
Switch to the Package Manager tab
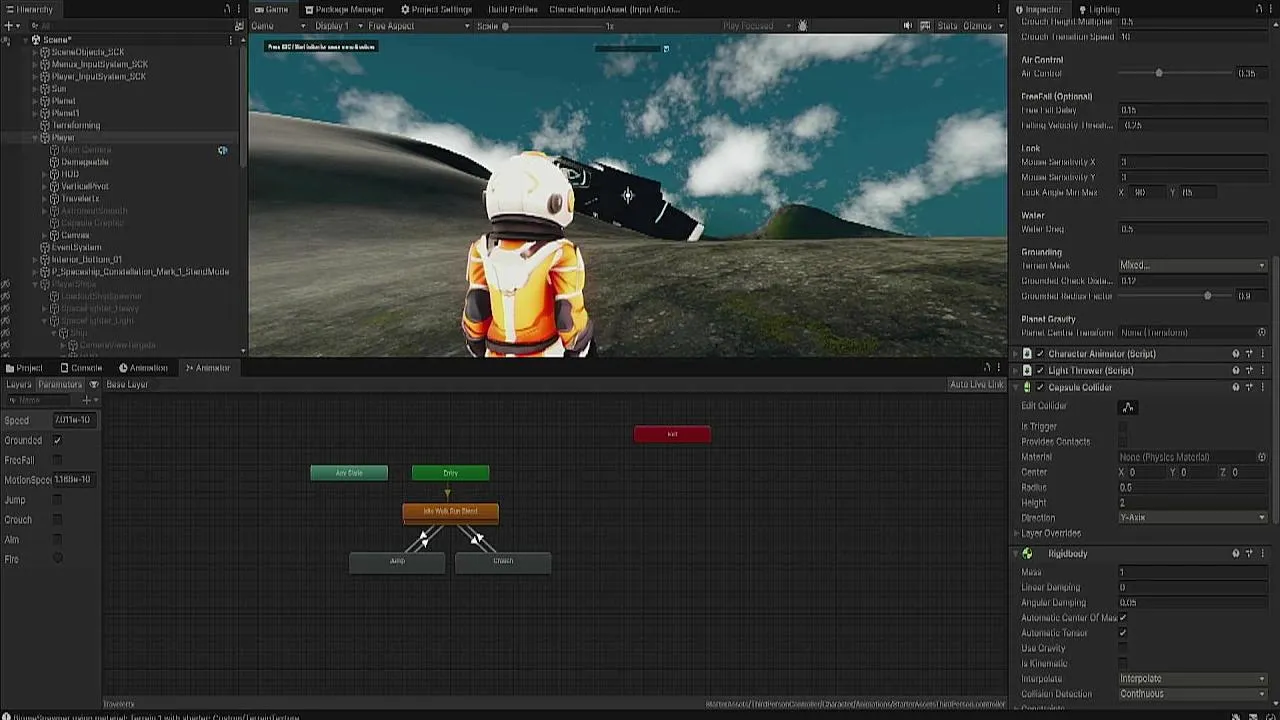[x=344, y=9]
